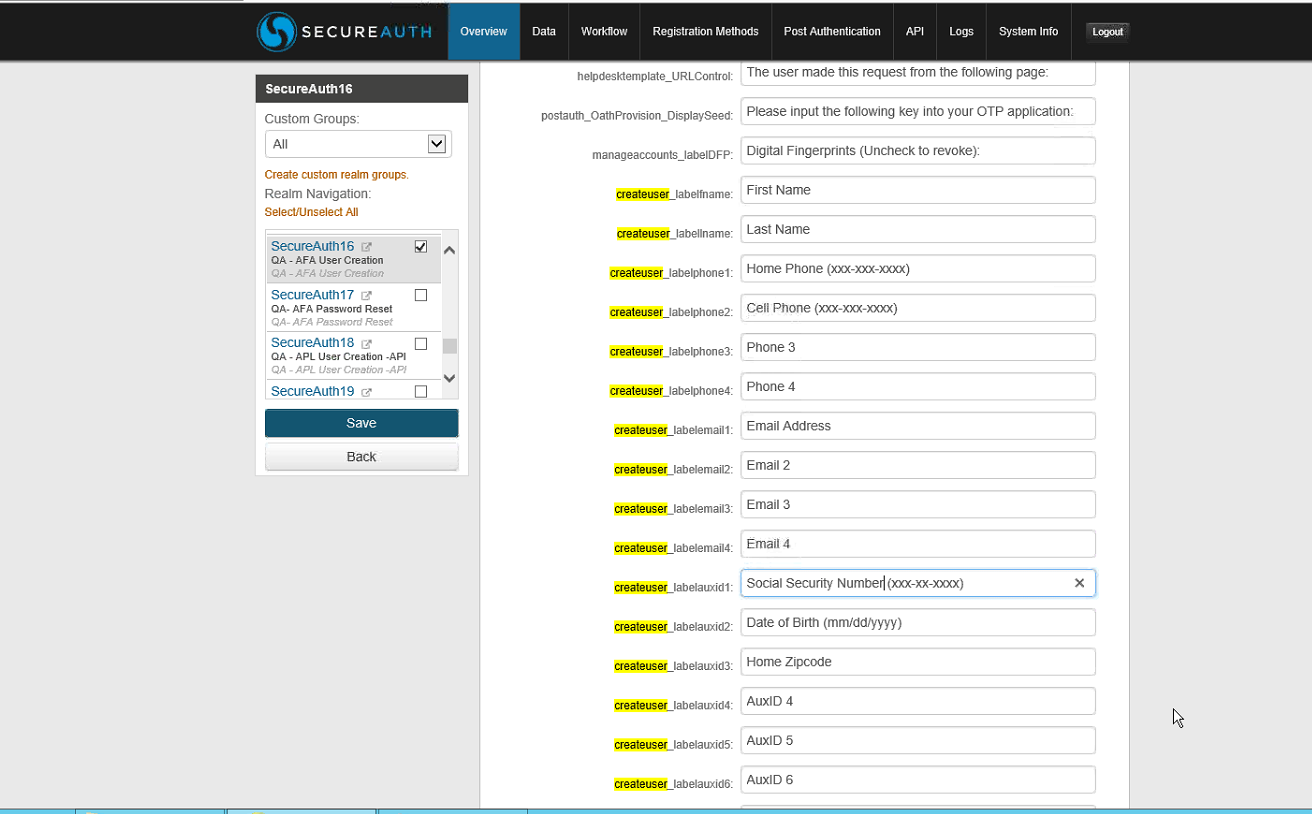Screen dimensions: 1312x814
Task: Click the Date of Birth input field
Action: pos(918,623)
